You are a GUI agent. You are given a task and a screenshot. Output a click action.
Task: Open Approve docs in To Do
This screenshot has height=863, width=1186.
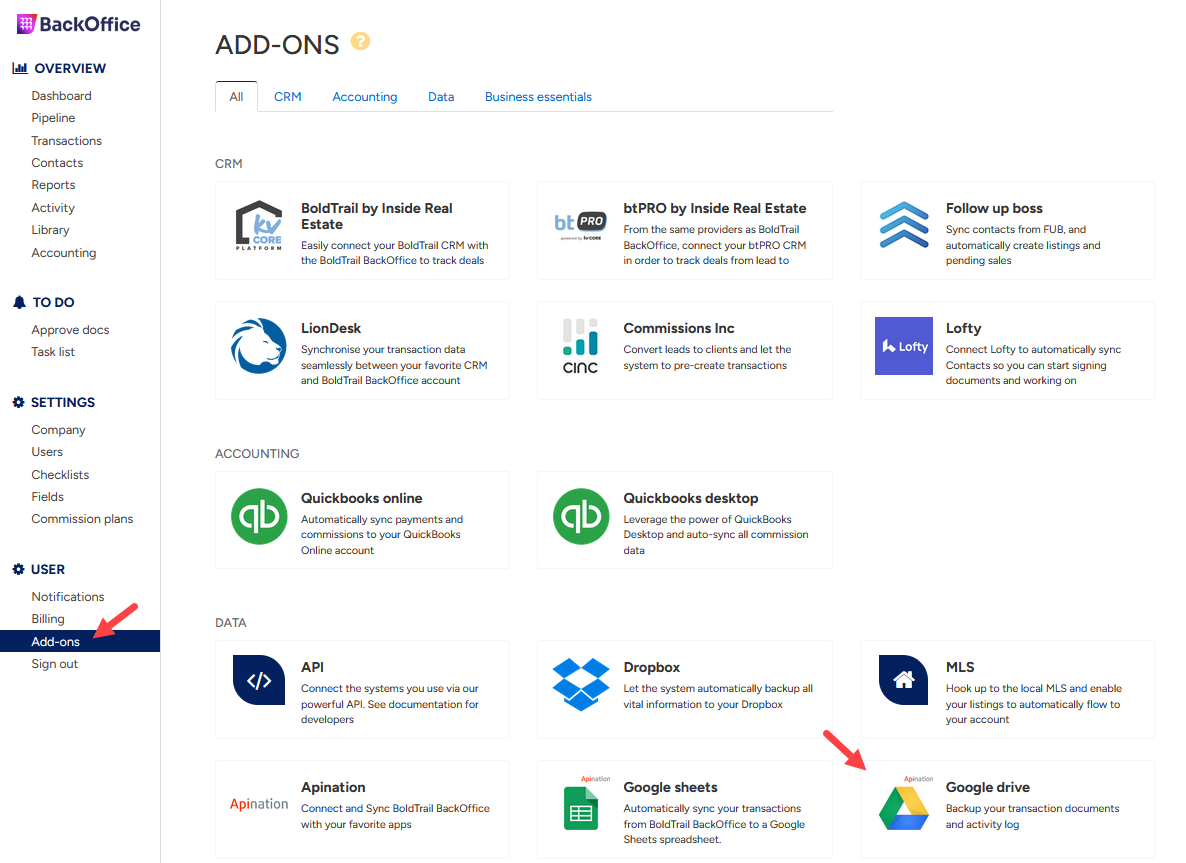70,330
